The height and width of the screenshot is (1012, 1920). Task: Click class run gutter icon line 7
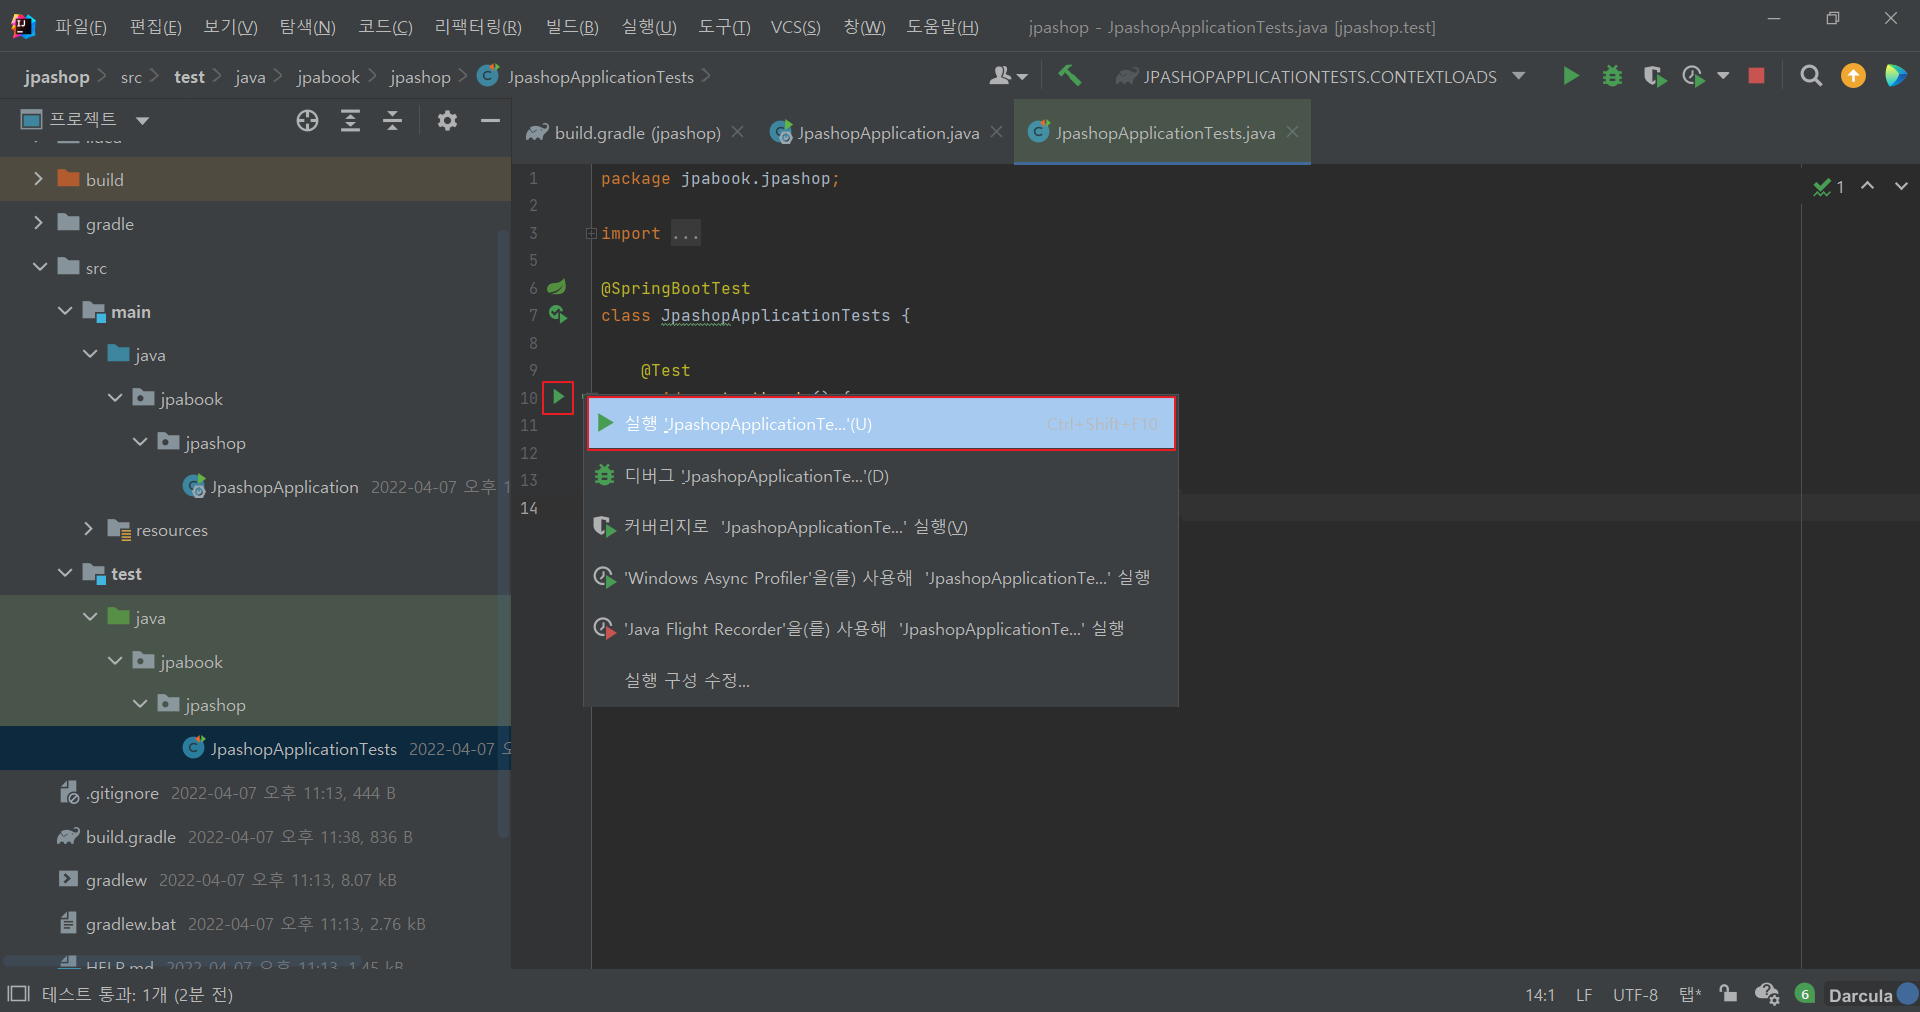point(558,315)
